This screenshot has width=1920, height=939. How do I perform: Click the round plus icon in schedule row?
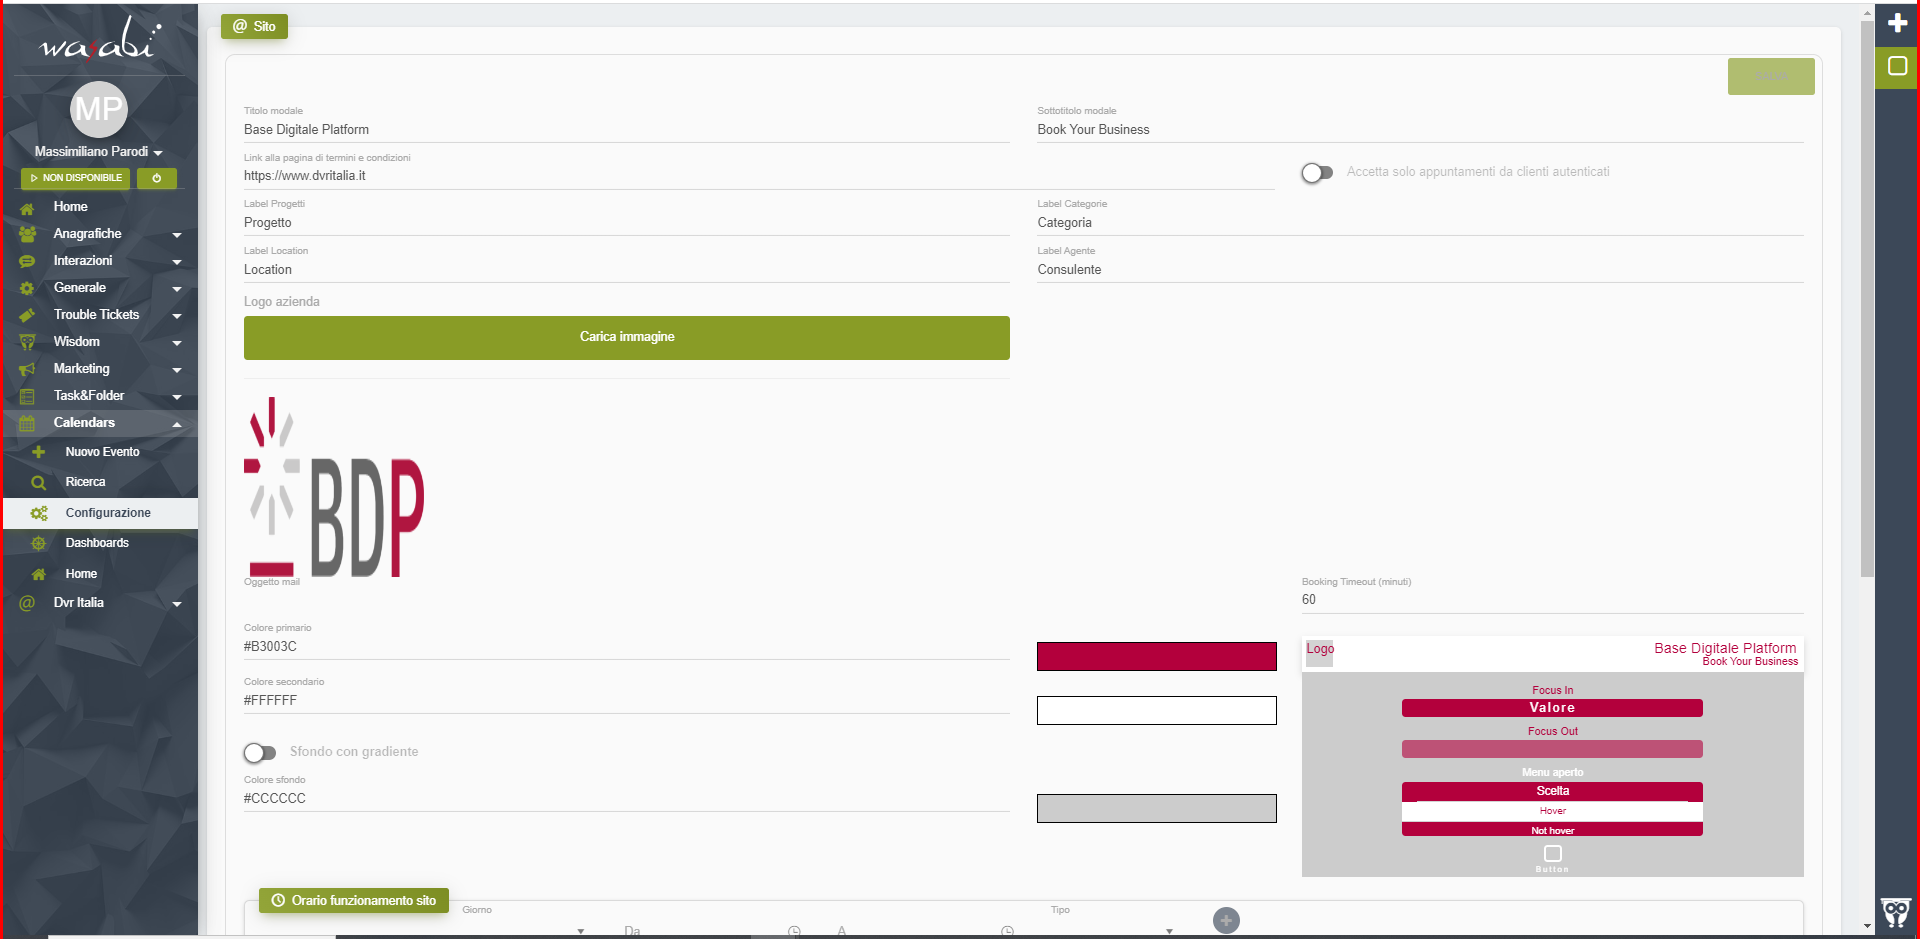(1226, 920)
